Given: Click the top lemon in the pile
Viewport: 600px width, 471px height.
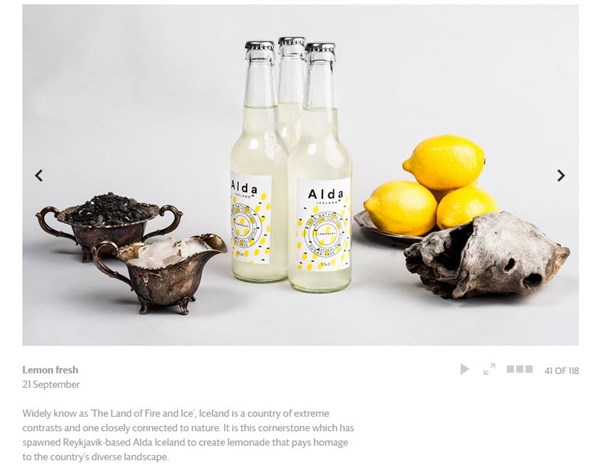Looking at the screenshot, I should tap(444, 162).
